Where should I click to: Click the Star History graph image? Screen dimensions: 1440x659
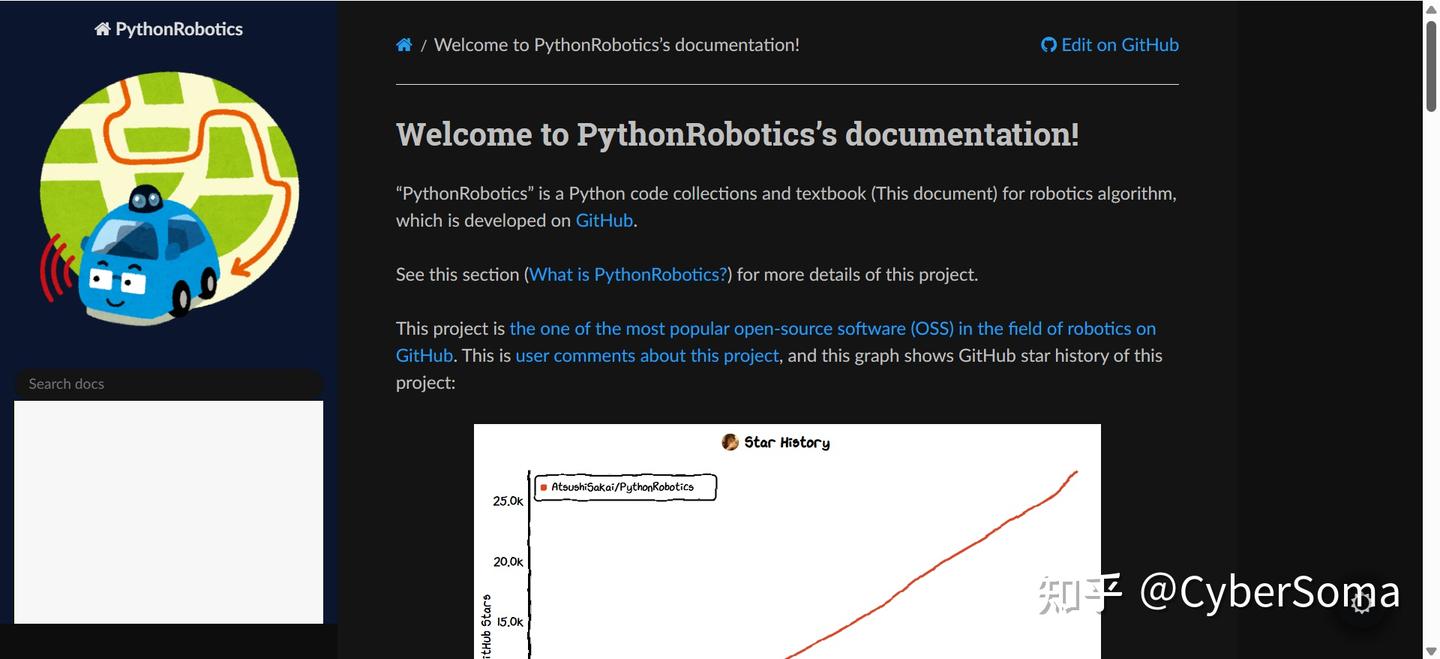pyautogui.click(x=787, y=560)
